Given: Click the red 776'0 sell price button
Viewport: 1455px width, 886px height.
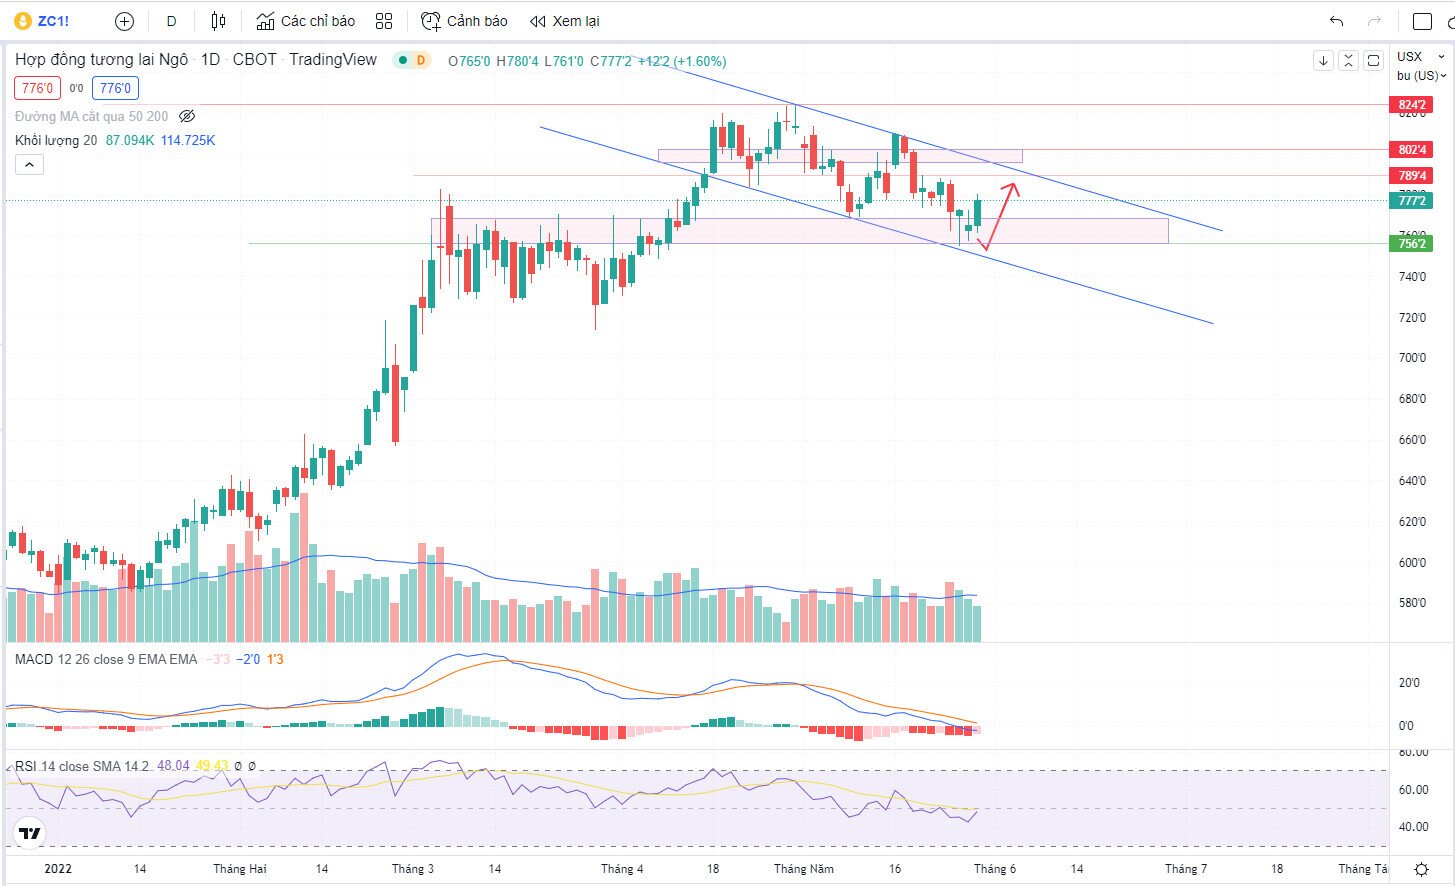Looking at the screenshot, I should click(38, 88).
